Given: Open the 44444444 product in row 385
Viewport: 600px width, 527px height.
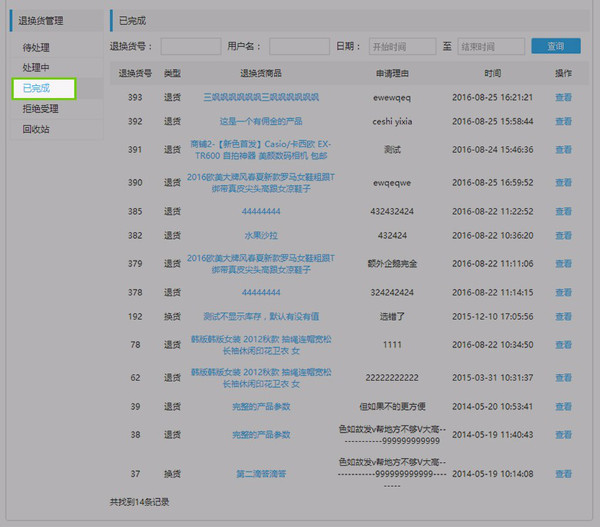Looking at the screenshot, I should 261,211.
